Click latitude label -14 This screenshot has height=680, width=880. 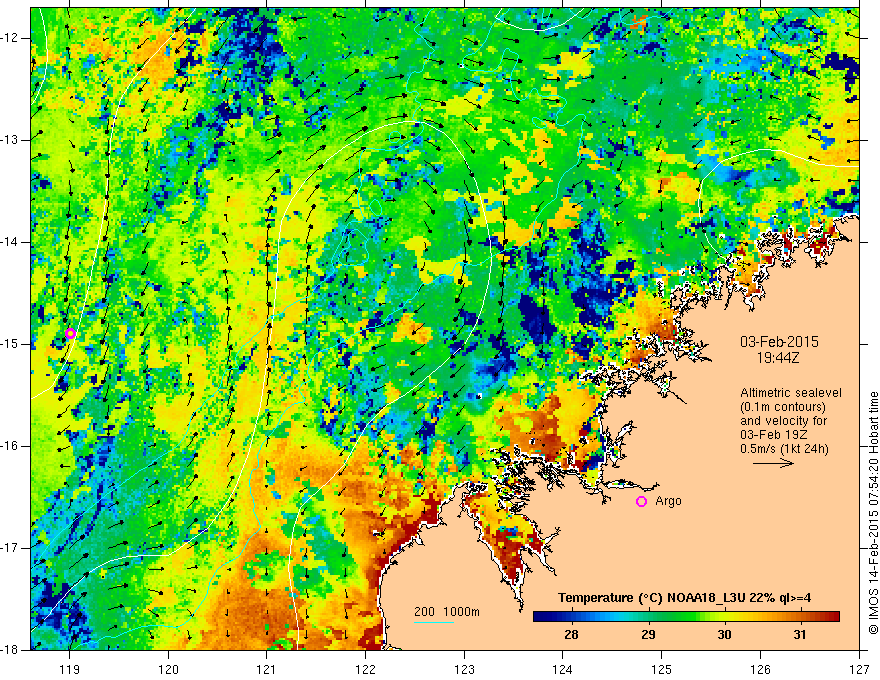point(11,242)
